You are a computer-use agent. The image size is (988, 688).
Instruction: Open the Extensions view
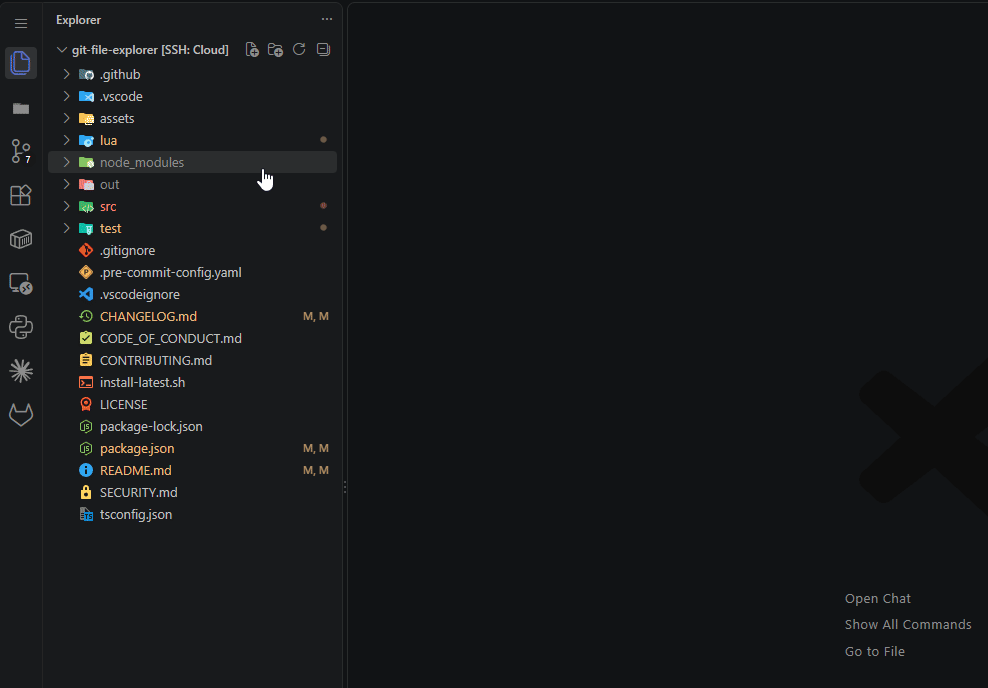tap(21, 195)
